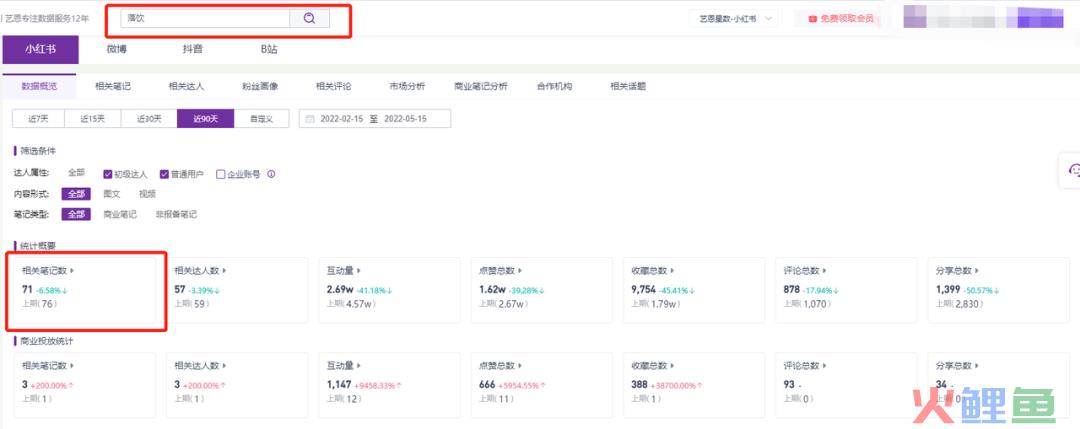Click the 1,399 shares value

948,290
